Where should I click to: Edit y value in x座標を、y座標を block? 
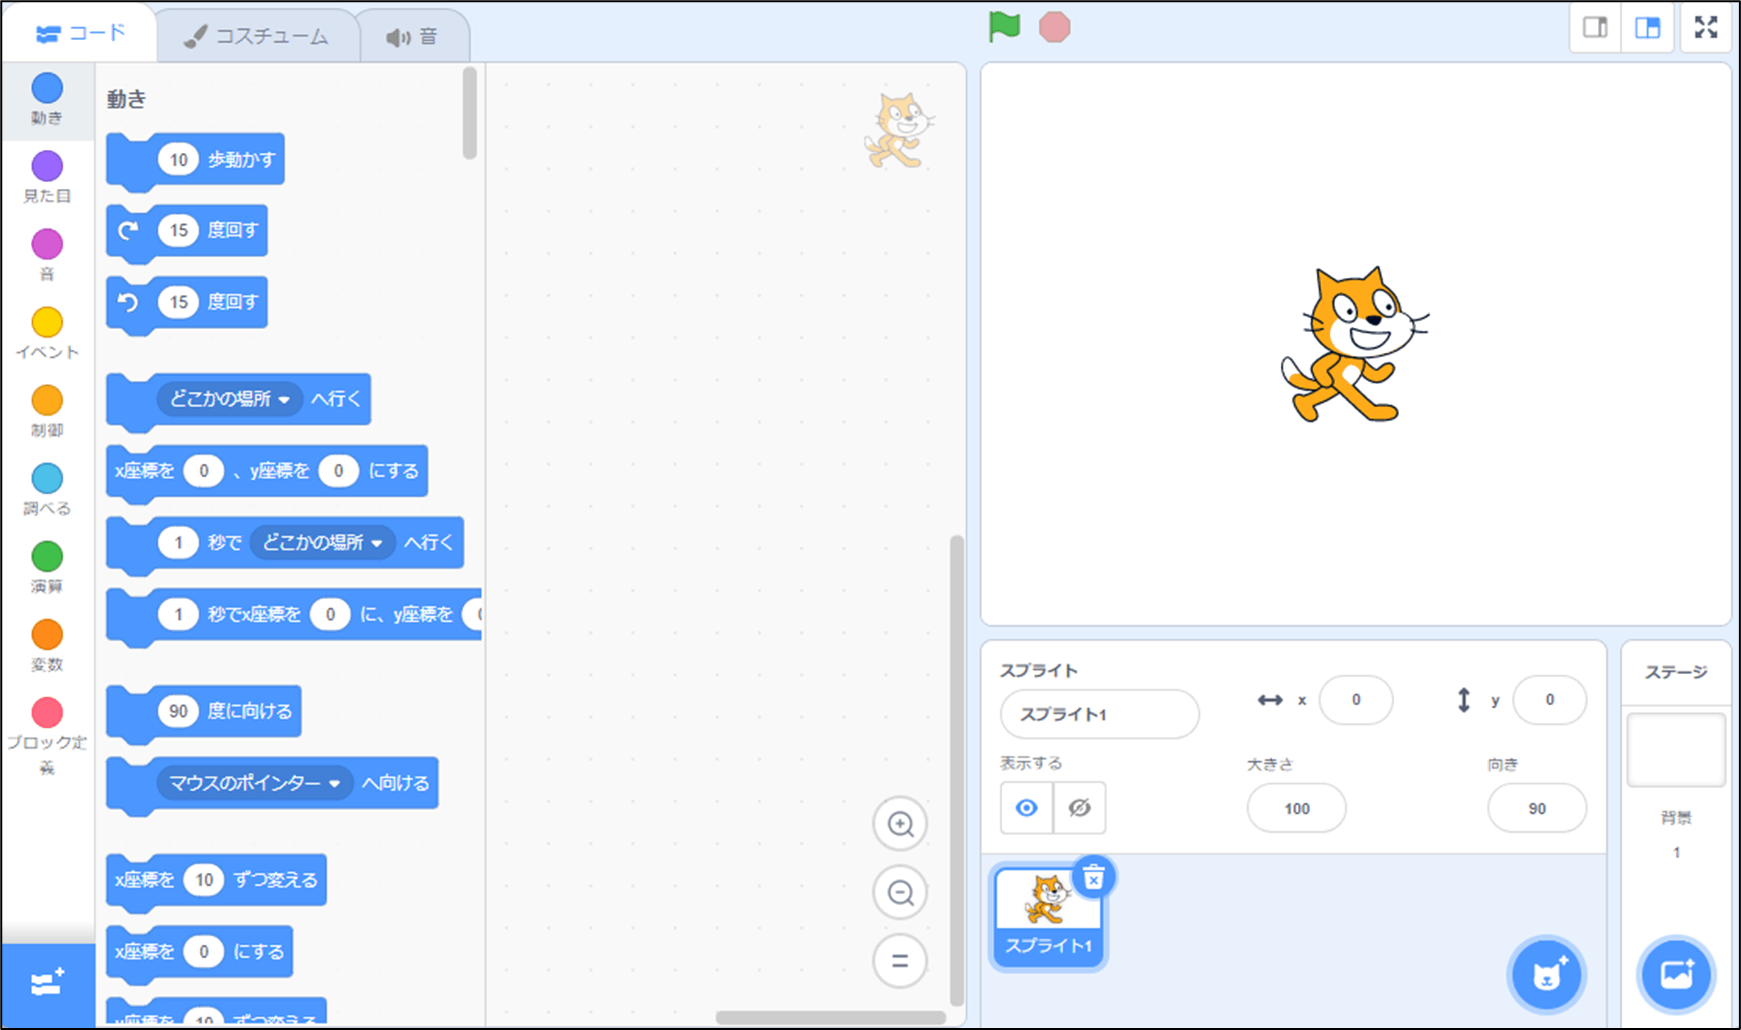[339, 471]
